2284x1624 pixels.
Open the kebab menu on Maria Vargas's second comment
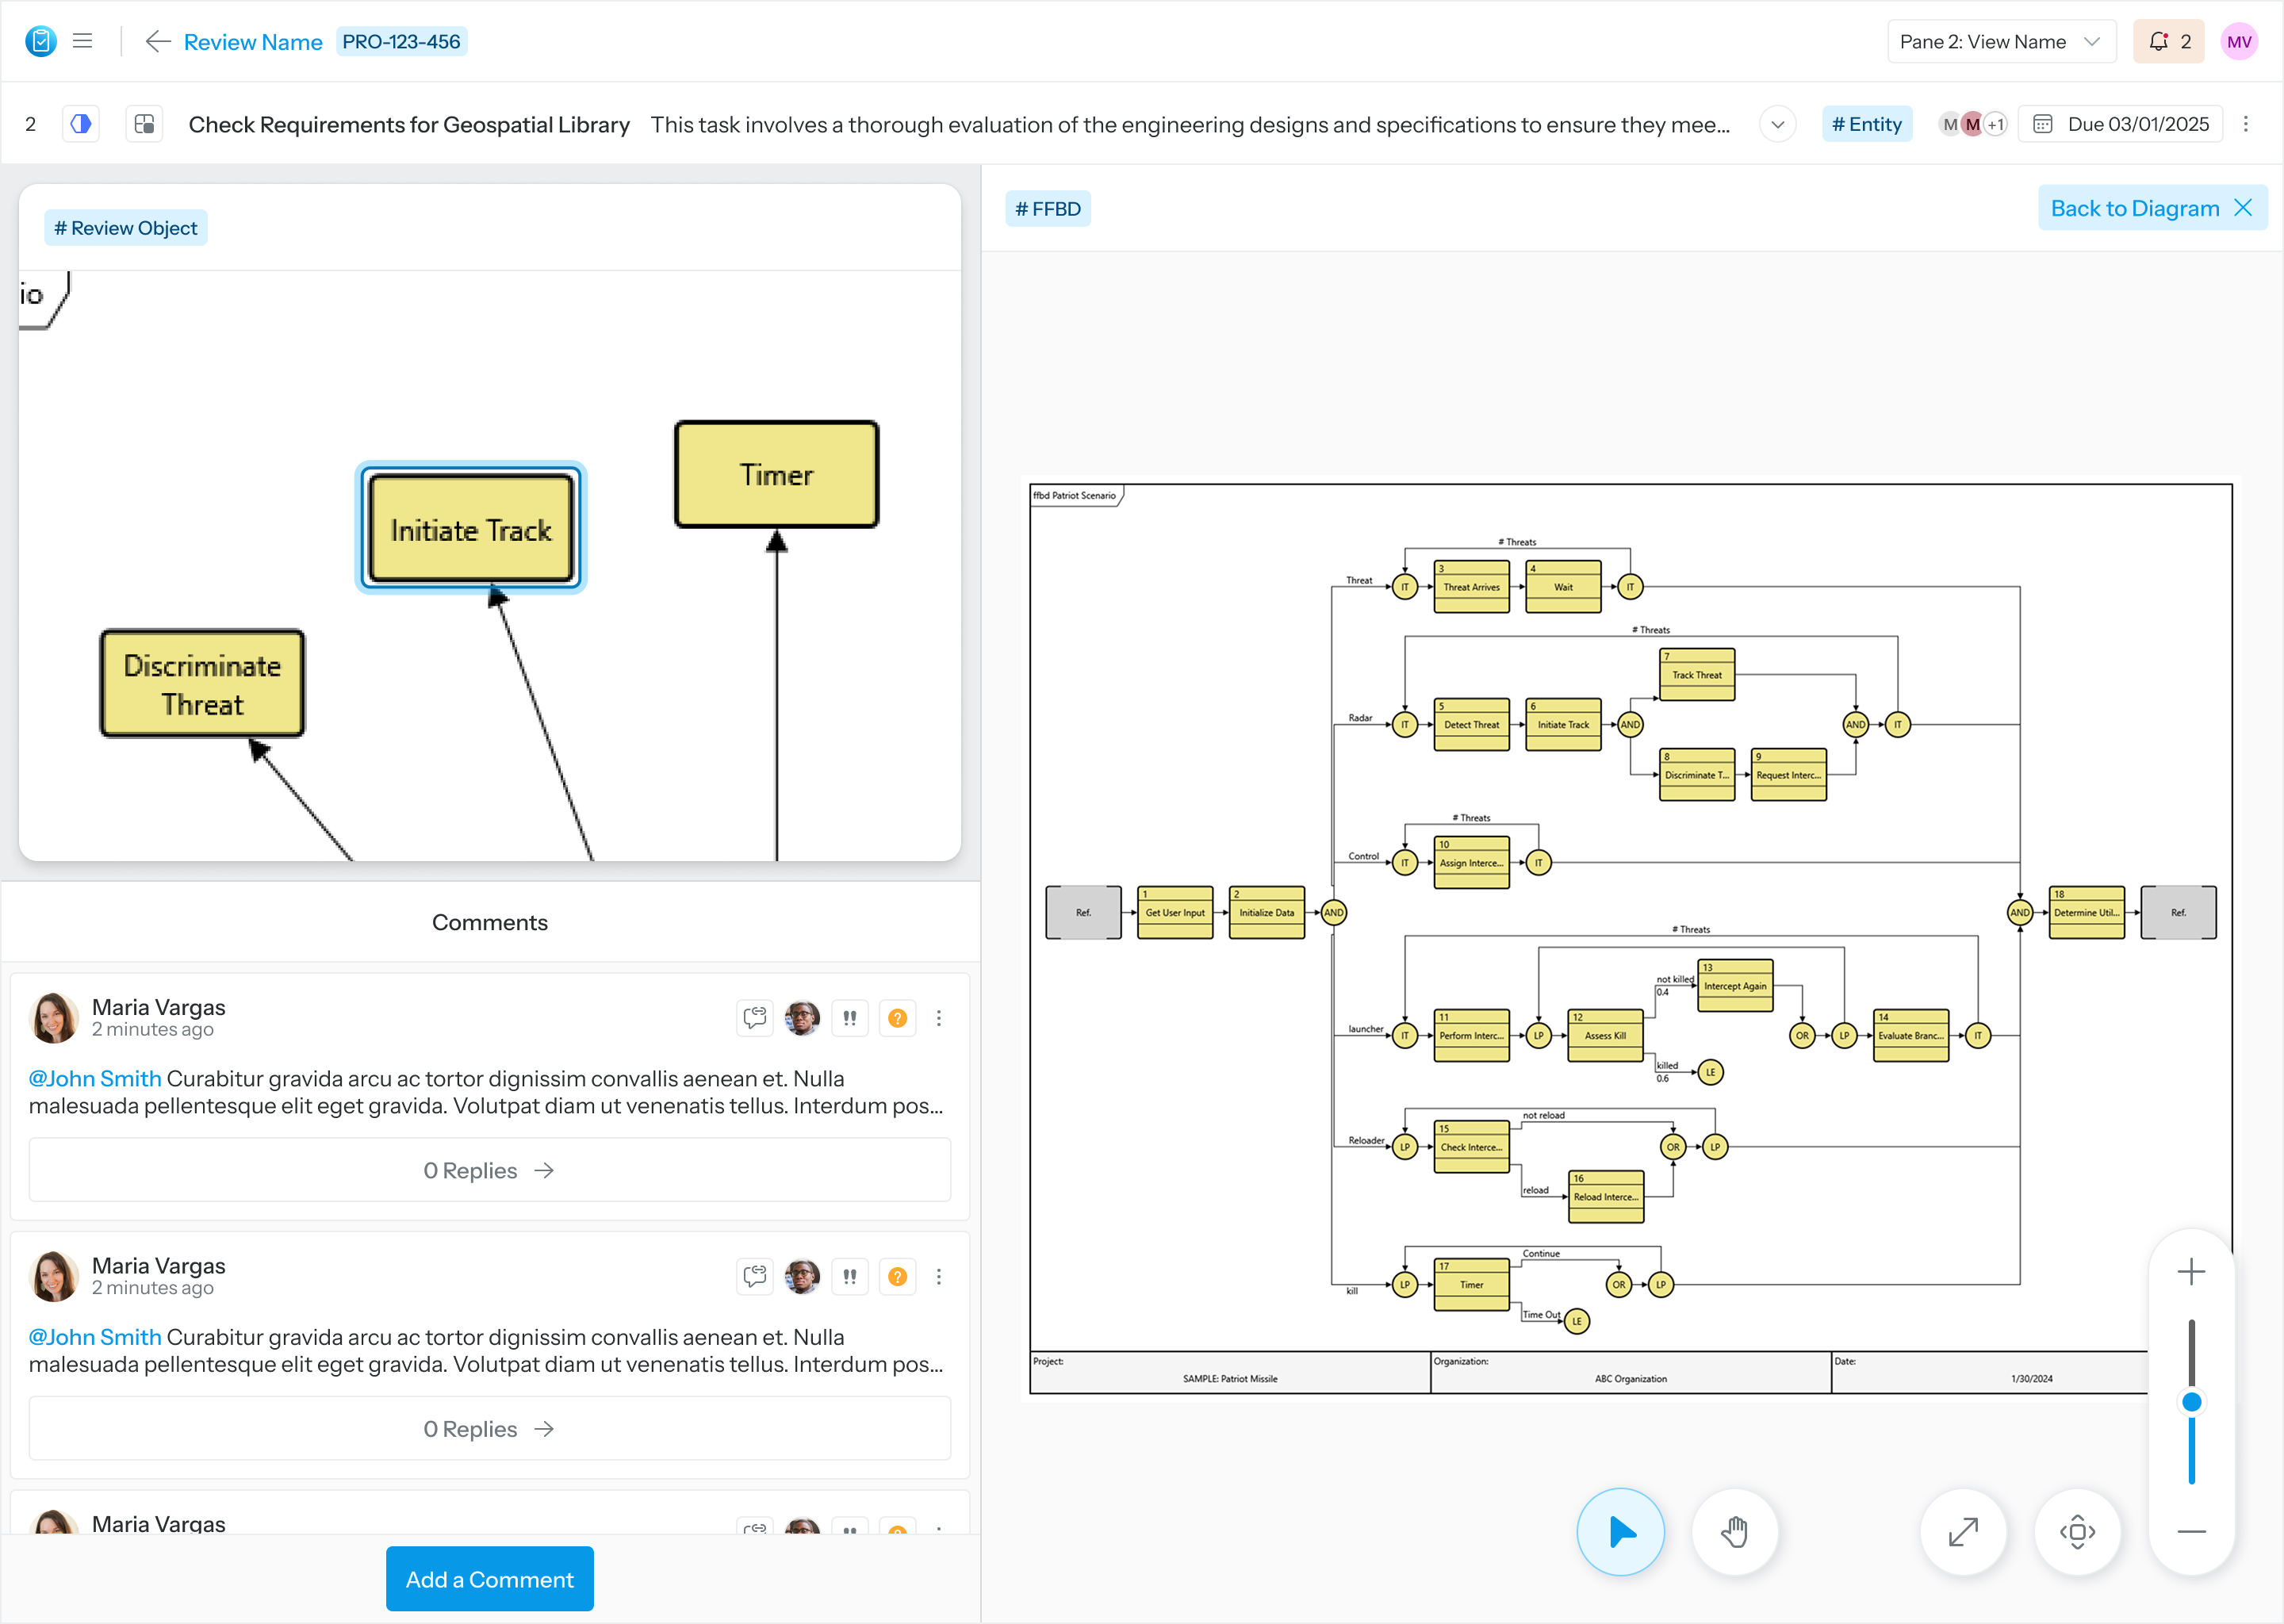[939, 1276]
